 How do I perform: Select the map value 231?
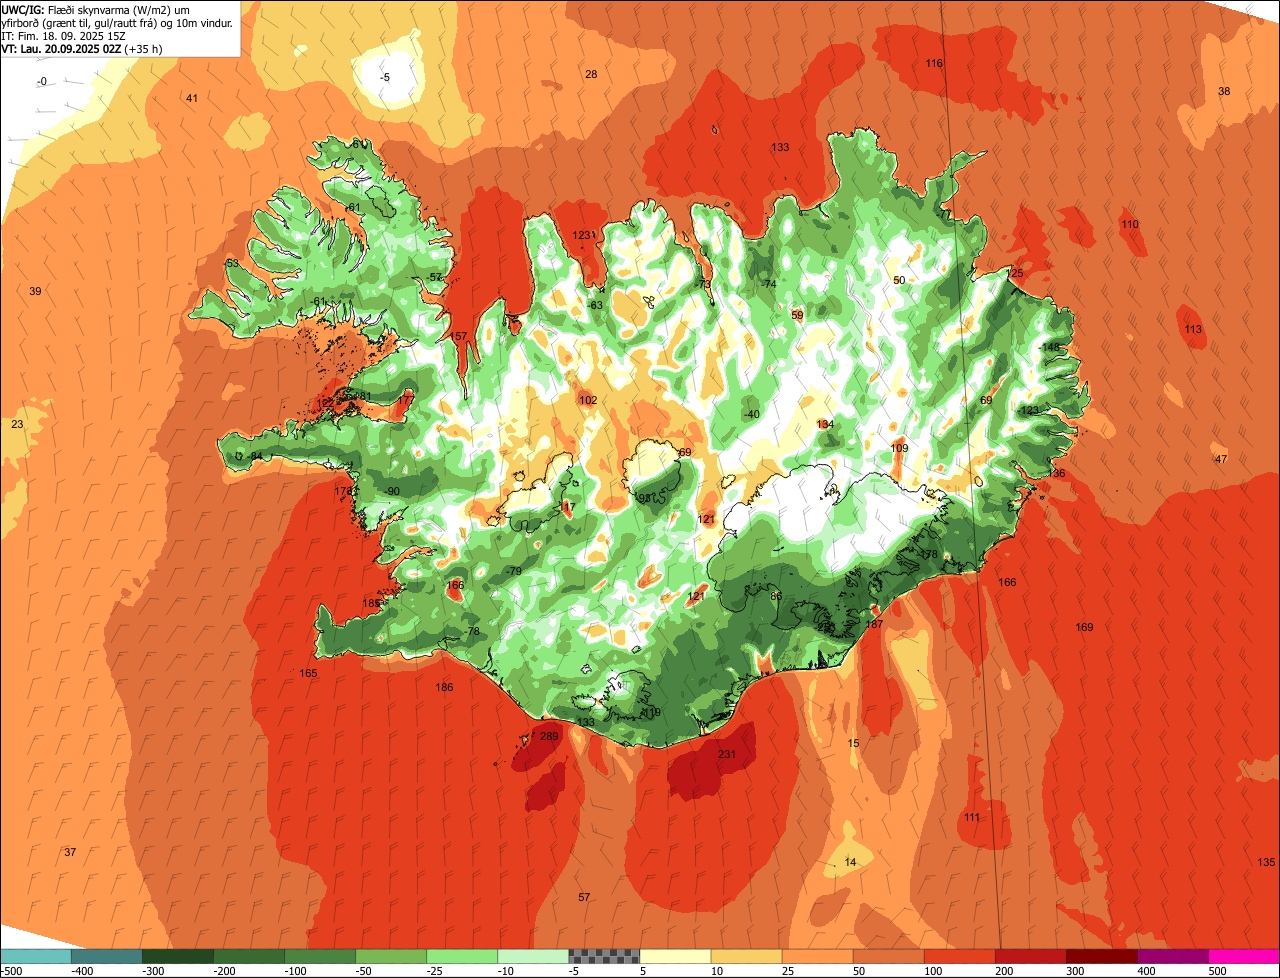tap(727, 754)
